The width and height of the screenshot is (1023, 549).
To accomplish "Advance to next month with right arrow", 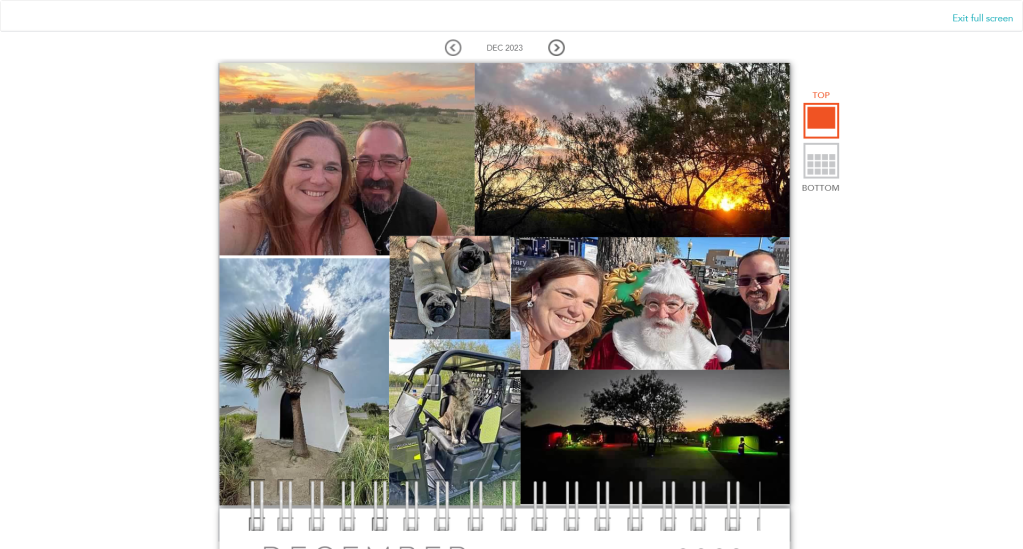I will (x=556, y=48).
